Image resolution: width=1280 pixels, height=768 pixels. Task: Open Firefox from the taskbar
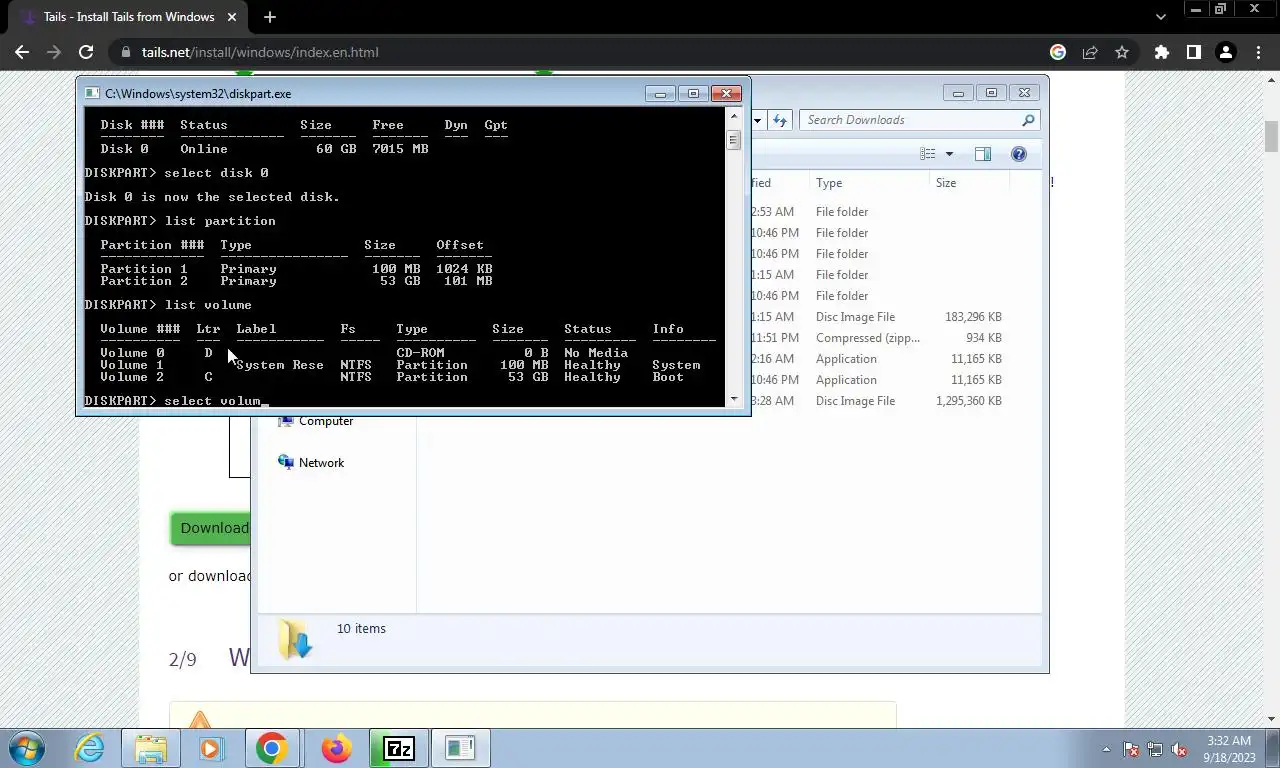(336, 748)
